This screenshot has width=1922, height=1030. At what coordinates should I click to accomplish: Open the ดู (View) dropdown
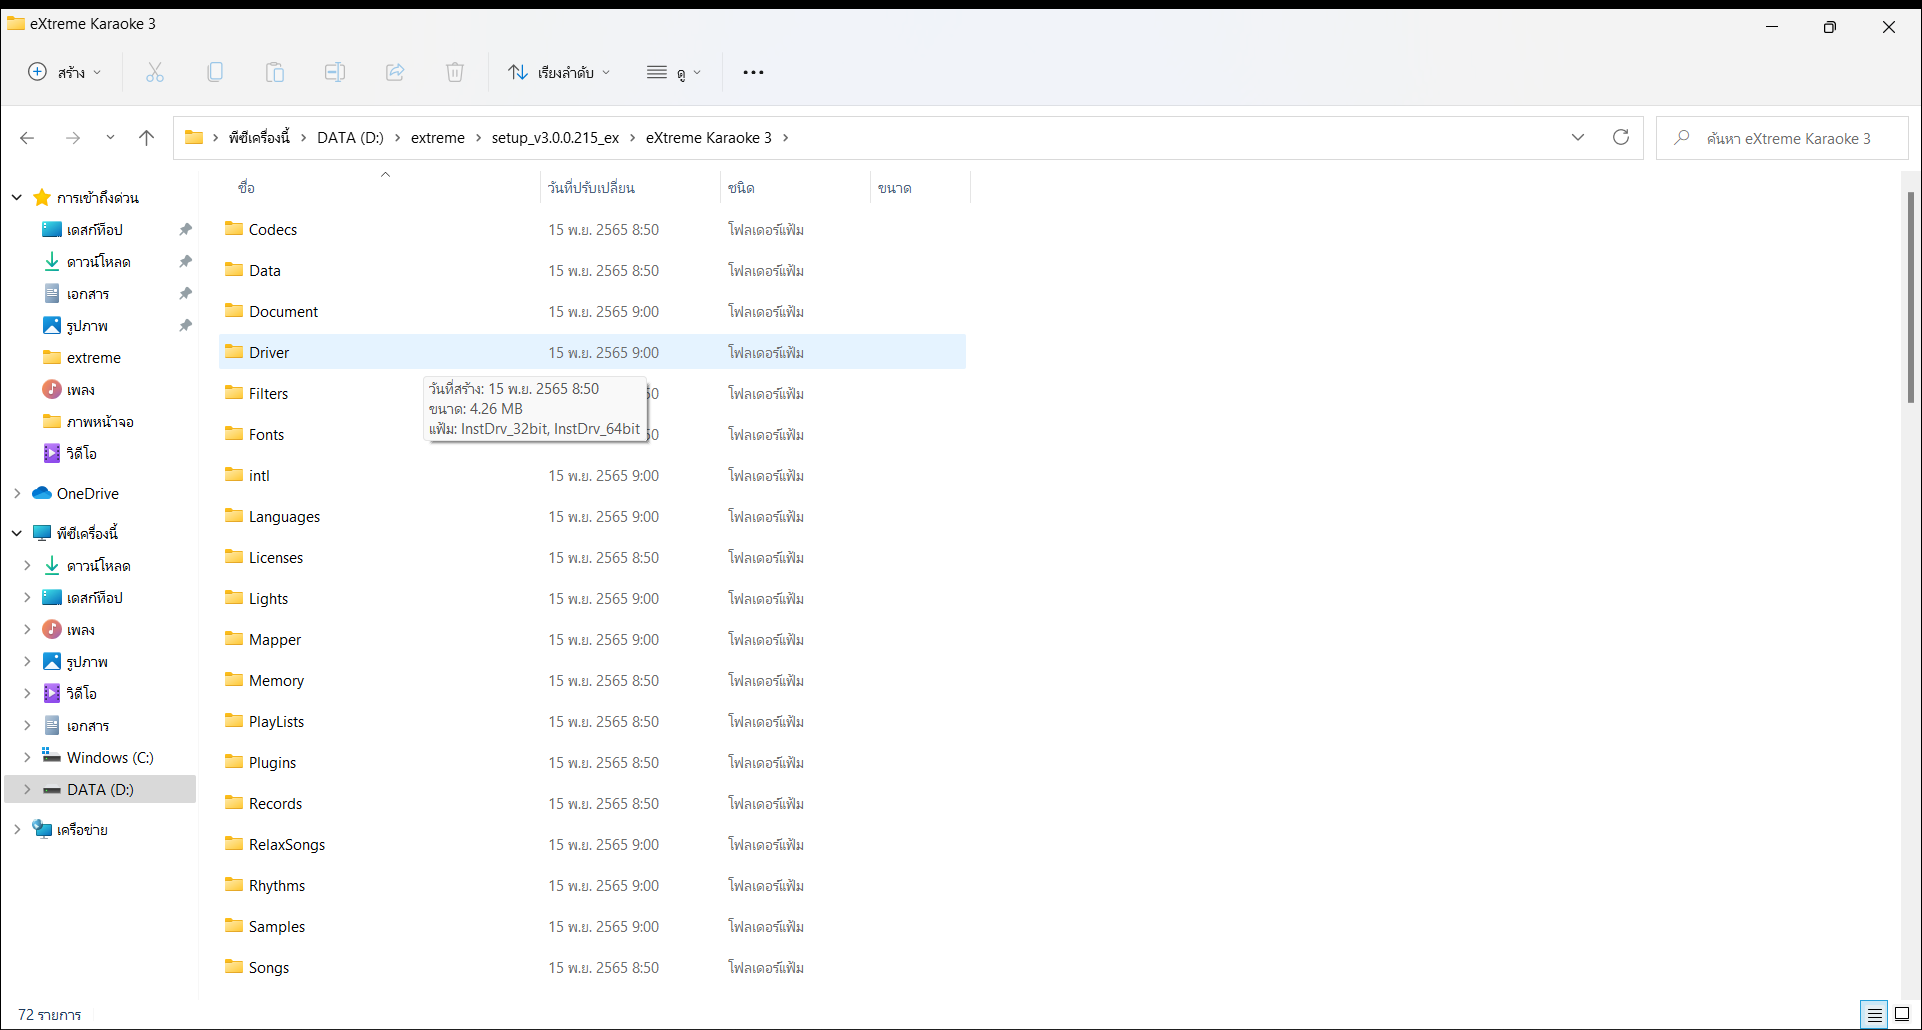pos(674,72)
